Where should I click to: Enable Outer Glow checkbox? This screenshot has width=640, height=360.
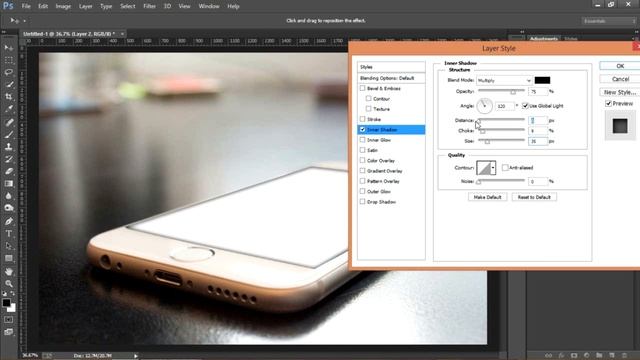(x=362, y=191)
